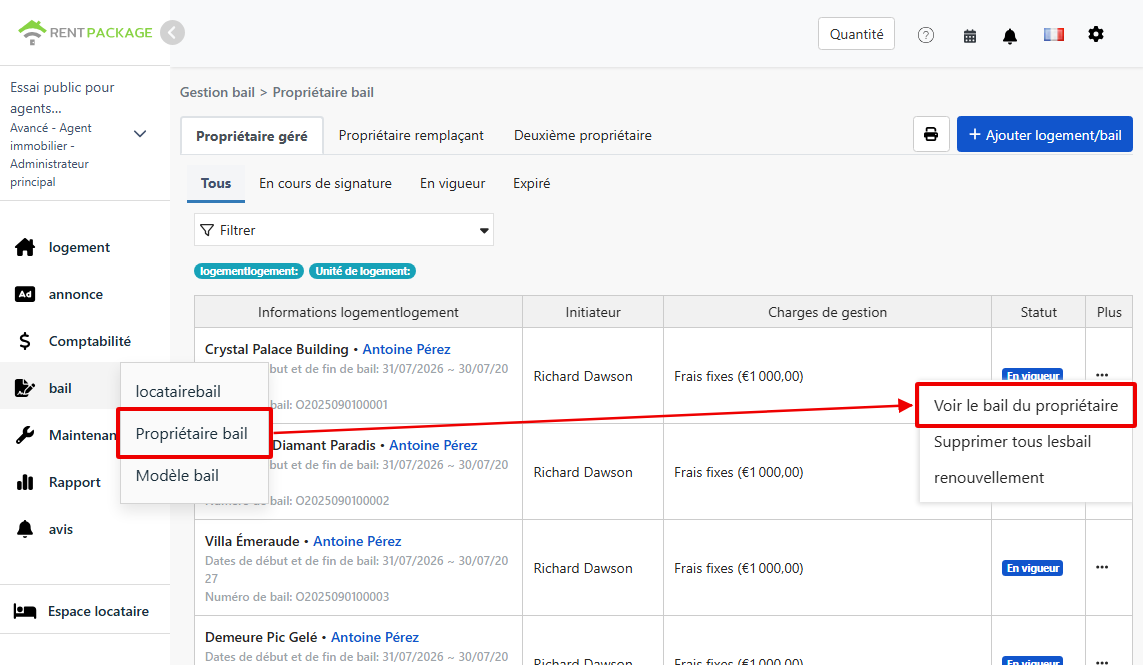Open avis in the sidebar

click(61, 529)
